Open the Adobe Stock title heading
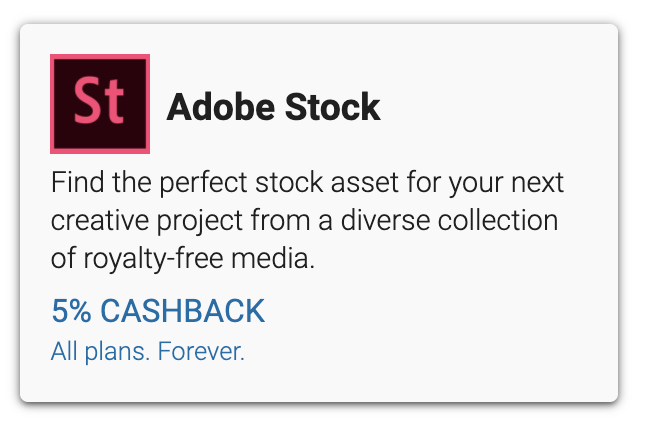650x432 pixels. pos(273,107)
